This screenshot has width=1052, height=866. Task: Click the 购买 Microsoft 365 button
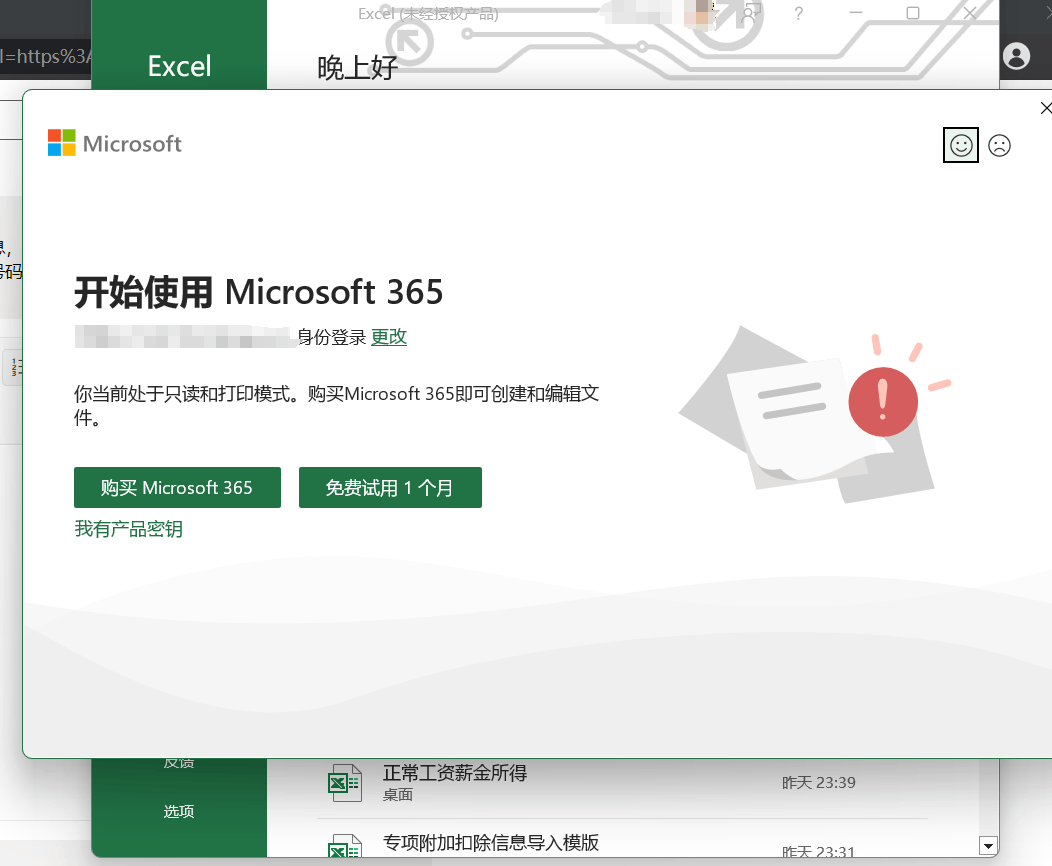(177, 488)
